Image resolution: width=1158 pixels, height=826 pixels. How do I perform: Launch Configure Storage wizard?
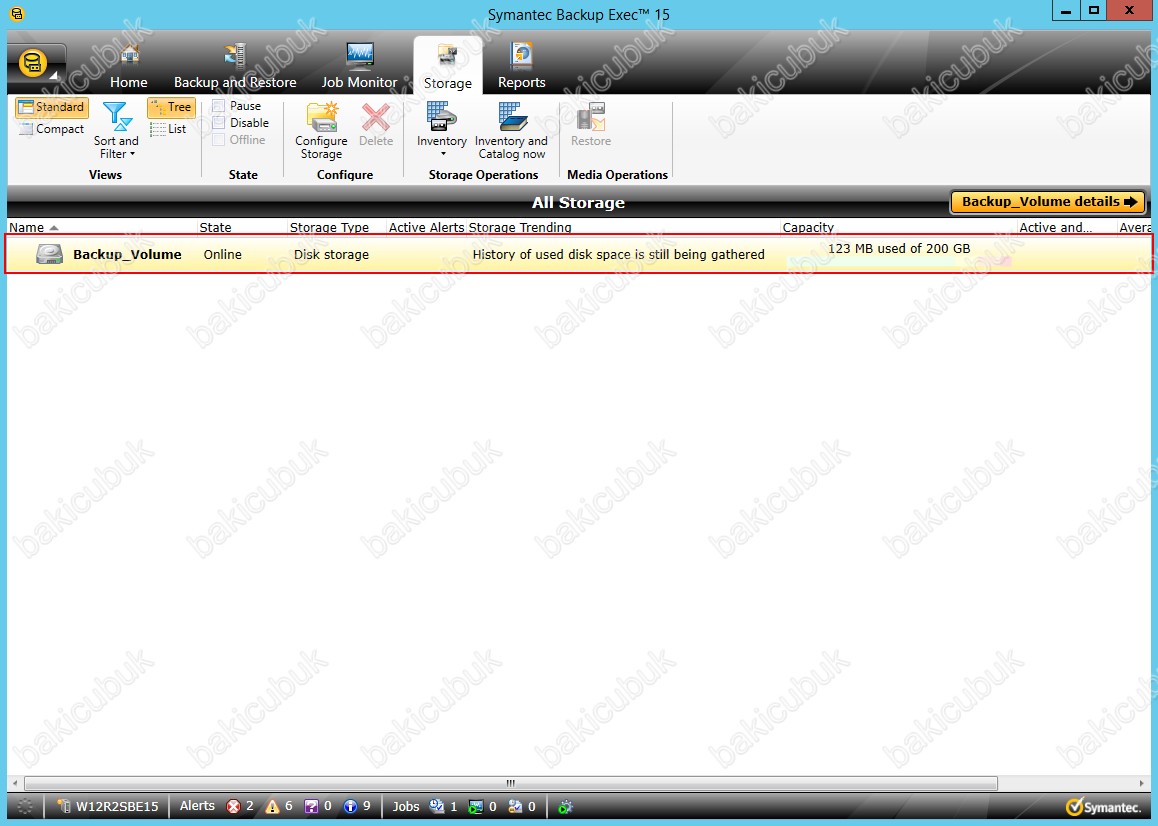pos(321,130)
